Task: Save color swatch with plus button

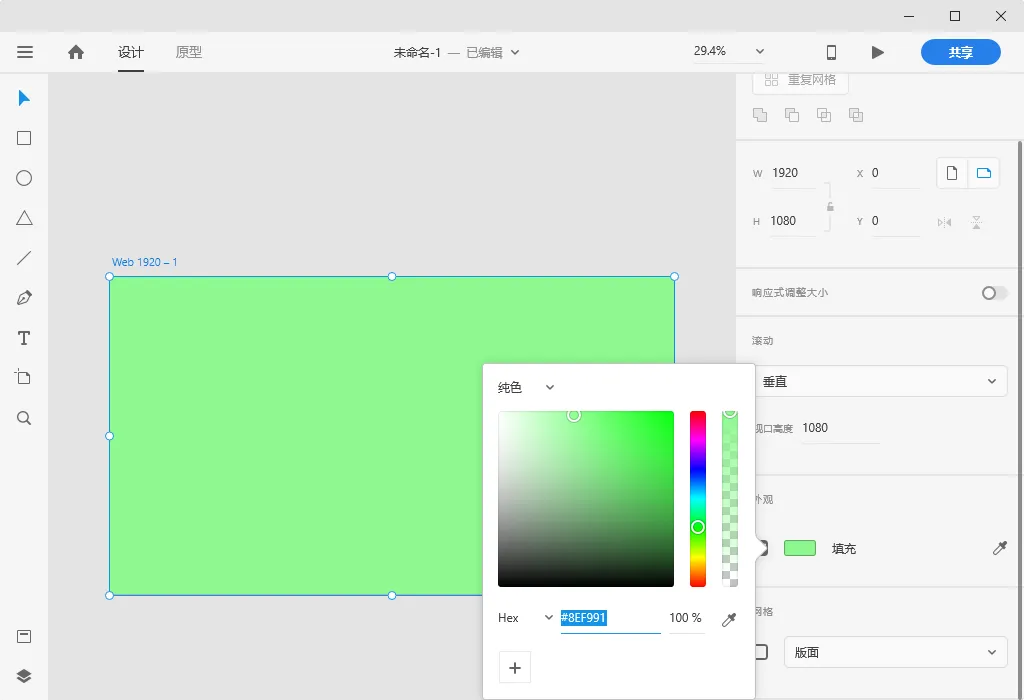Action: point(515,667)
